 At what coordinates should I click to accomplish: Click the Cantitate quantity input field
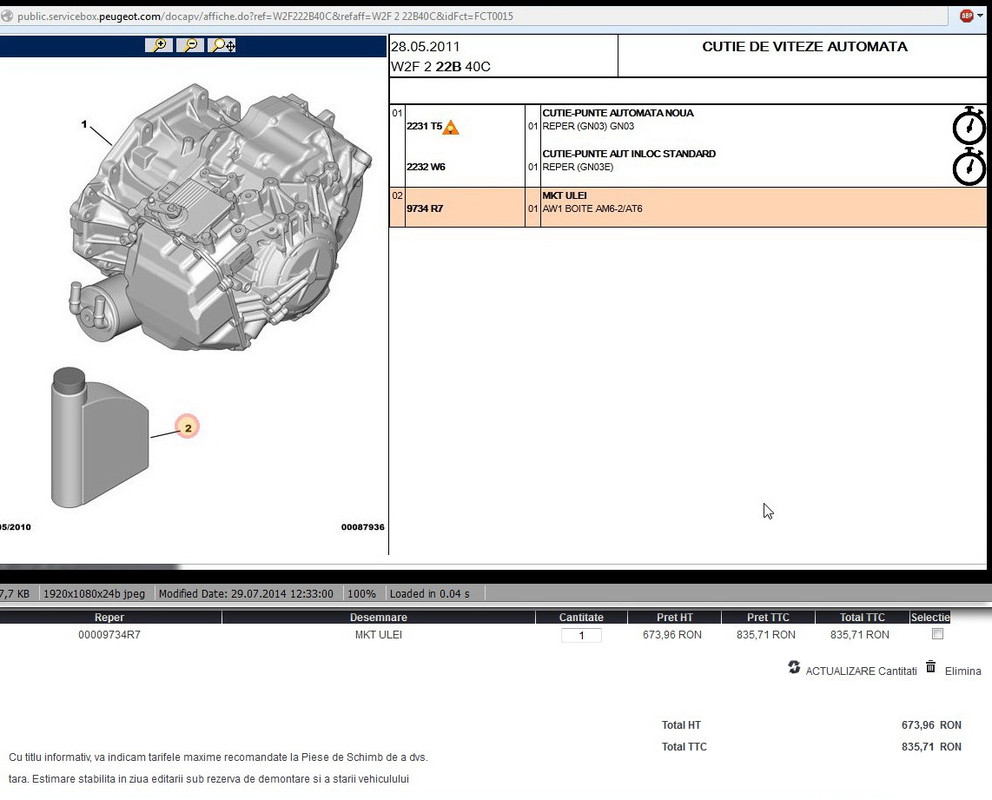(x=581, y=635)
